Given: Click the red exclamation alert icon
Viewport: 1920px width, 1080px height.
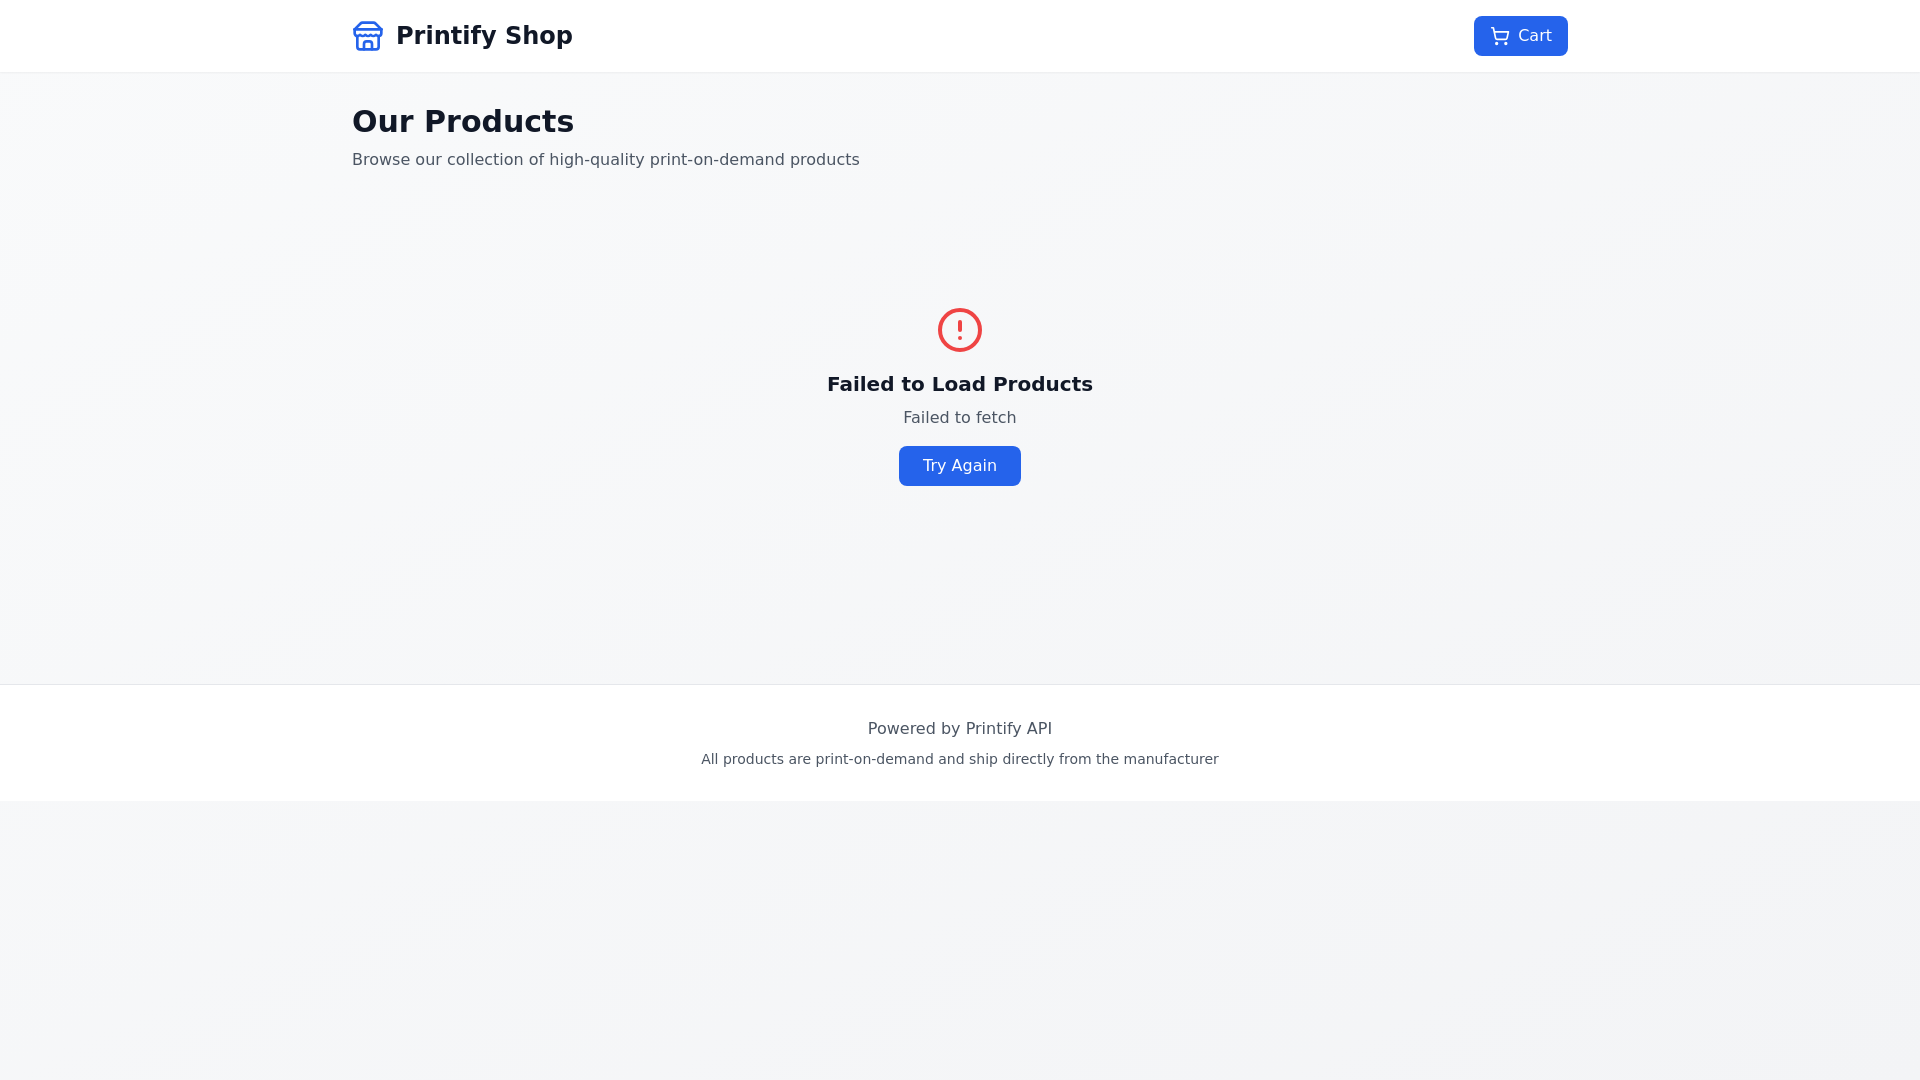Looking at the screenshot, I should (x=960, y=330).
